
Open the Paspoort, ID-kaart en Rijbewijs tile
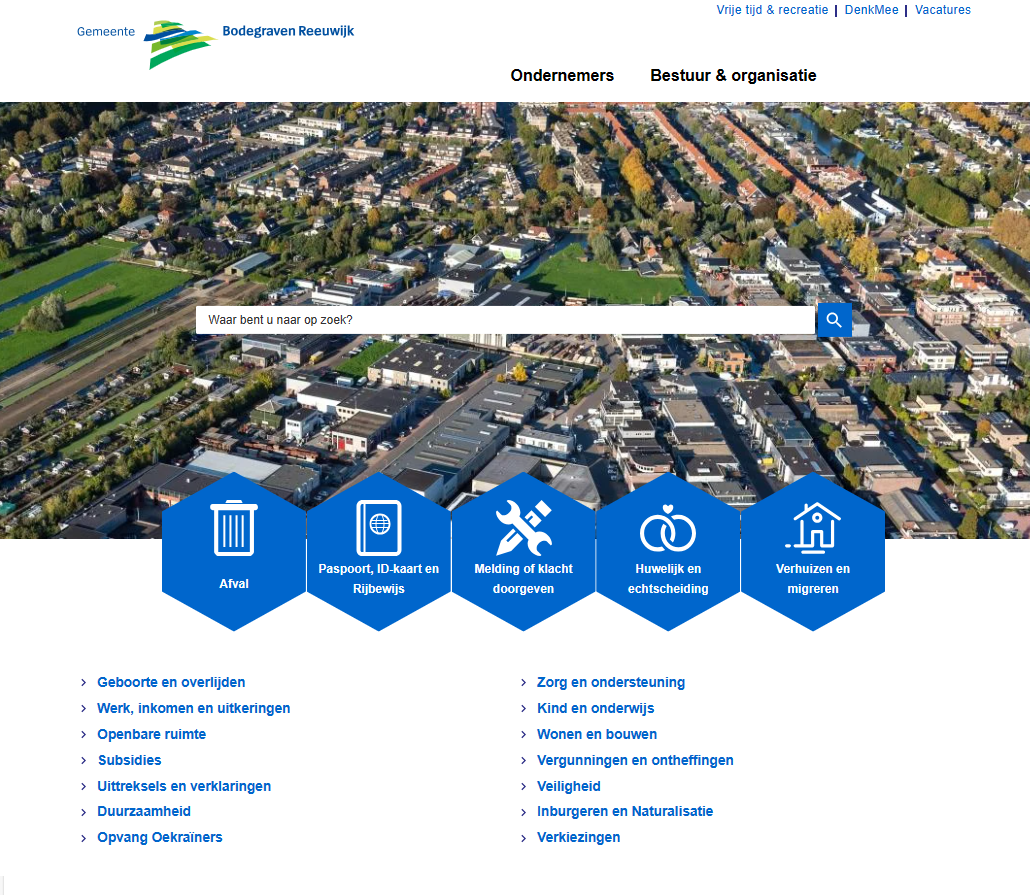[378, 551]
